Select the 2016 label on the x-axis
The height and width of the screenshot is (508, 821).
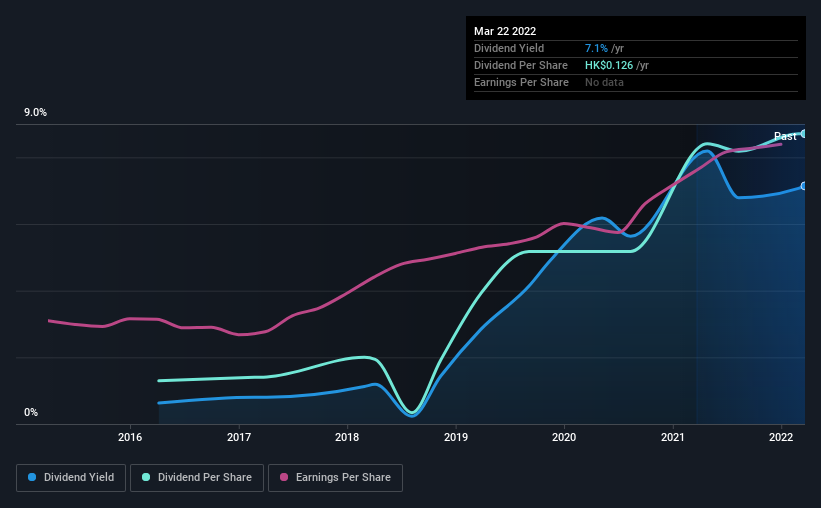(130, 437)
